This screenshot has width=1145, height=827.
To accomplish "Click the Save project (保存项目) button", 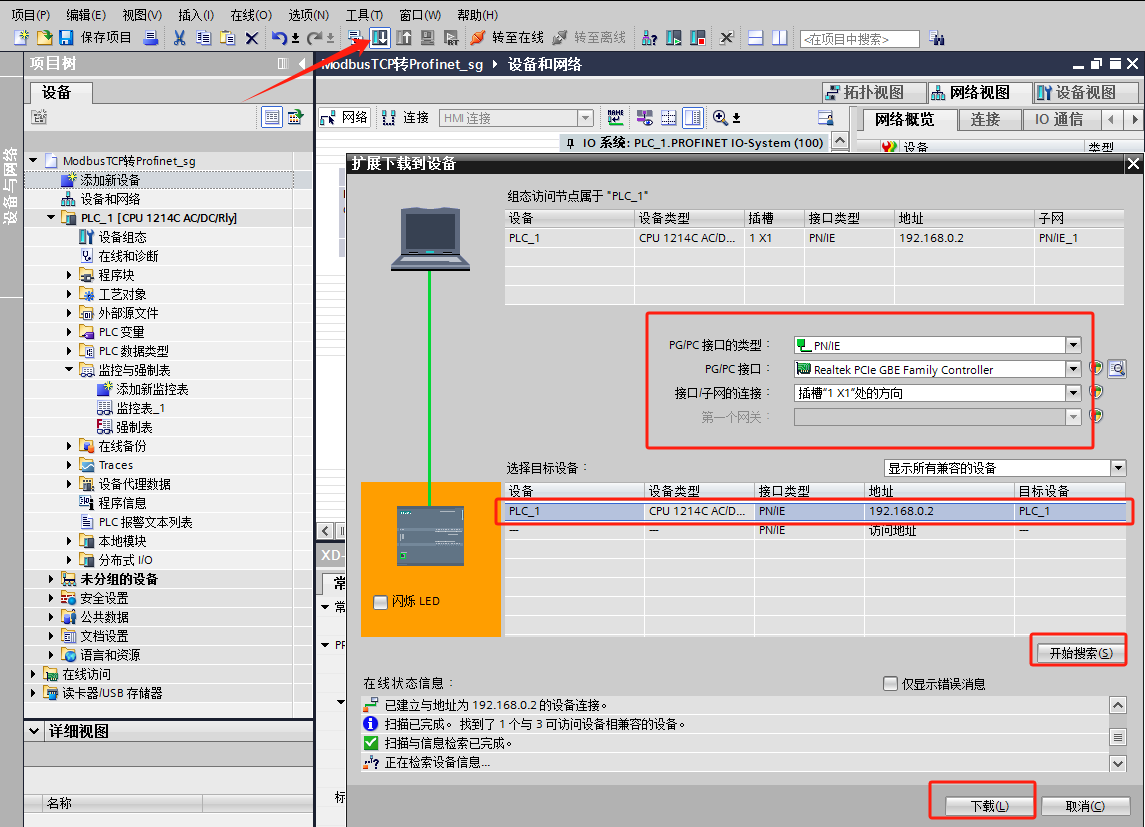I will [x=95, y=38].
